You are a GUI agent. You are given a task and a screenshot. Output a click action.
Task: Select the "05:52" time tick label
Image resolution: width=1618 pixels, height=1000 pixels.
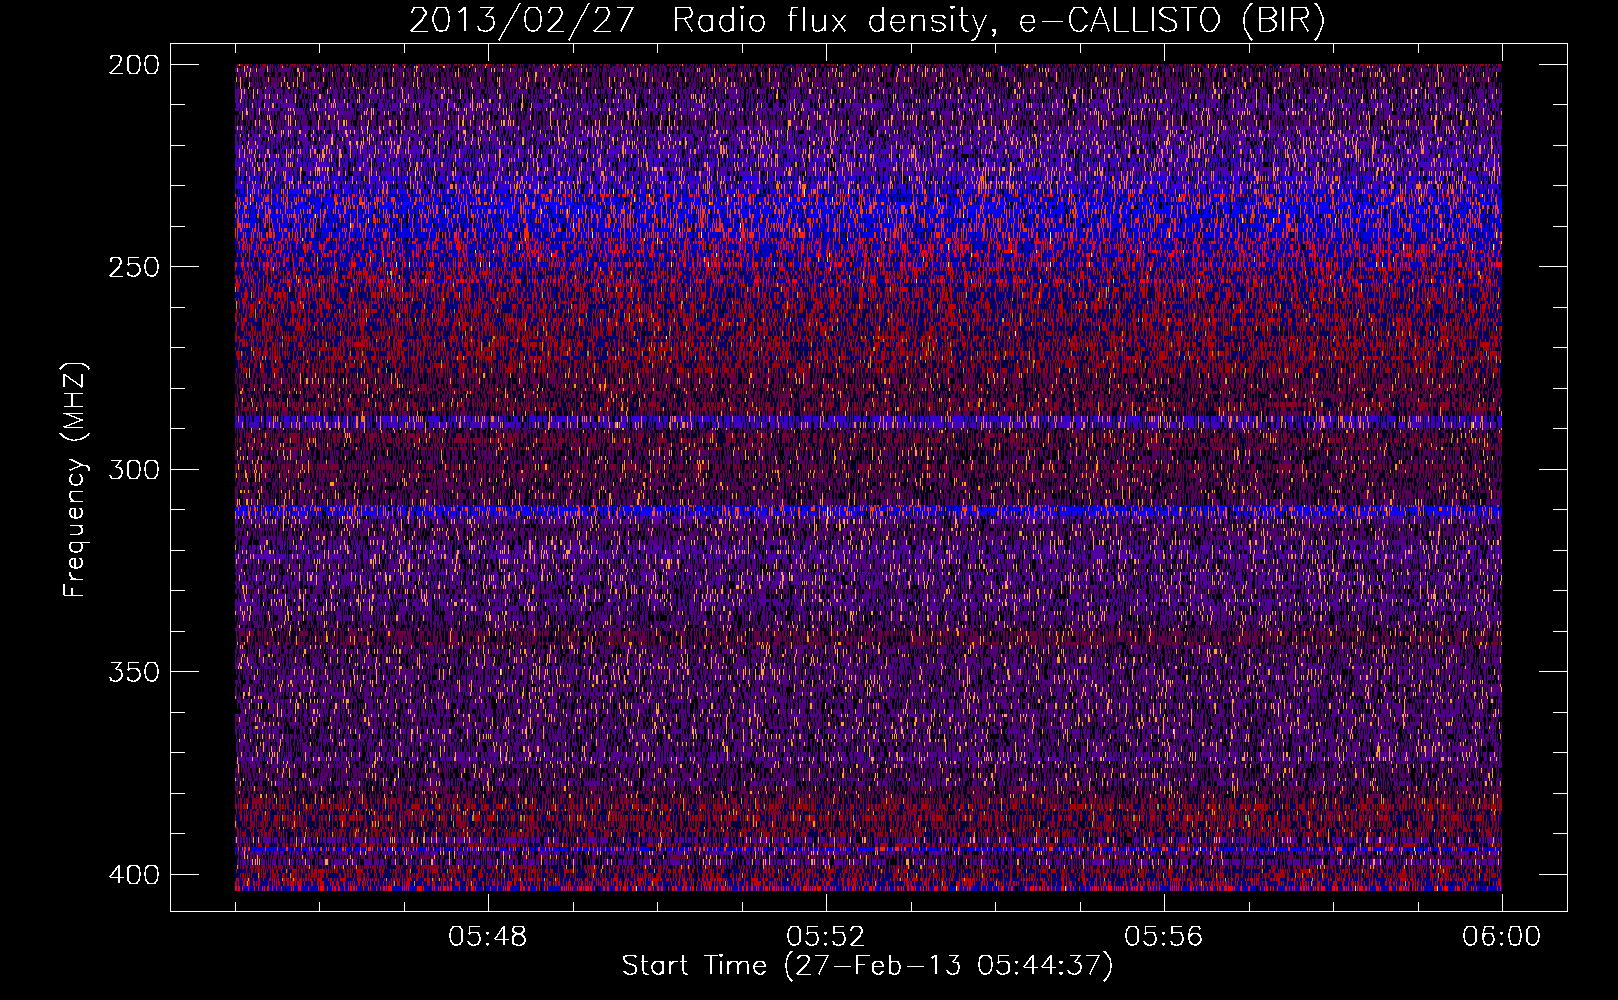pos(826,937)
